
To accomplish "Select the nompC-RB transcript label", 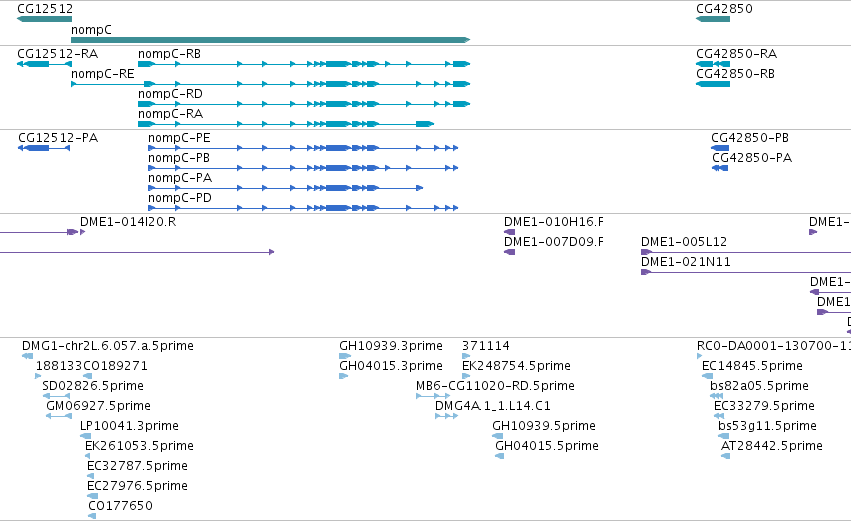I will pos(169,54).
